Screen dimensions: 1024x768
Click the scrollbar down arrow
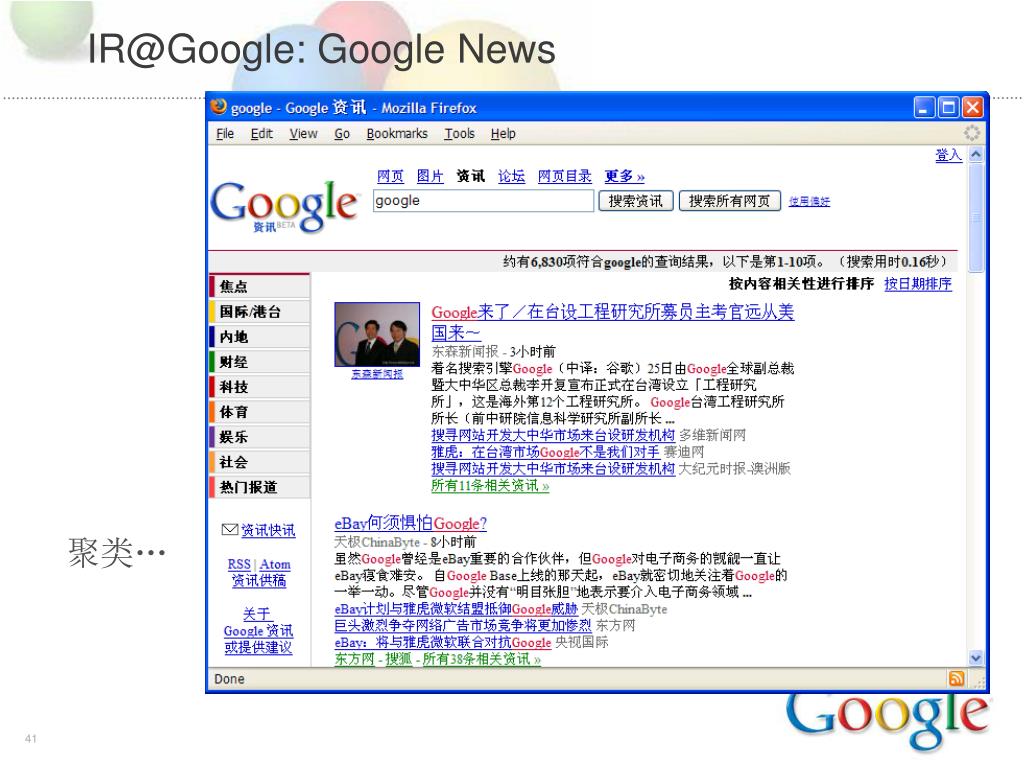976,658
